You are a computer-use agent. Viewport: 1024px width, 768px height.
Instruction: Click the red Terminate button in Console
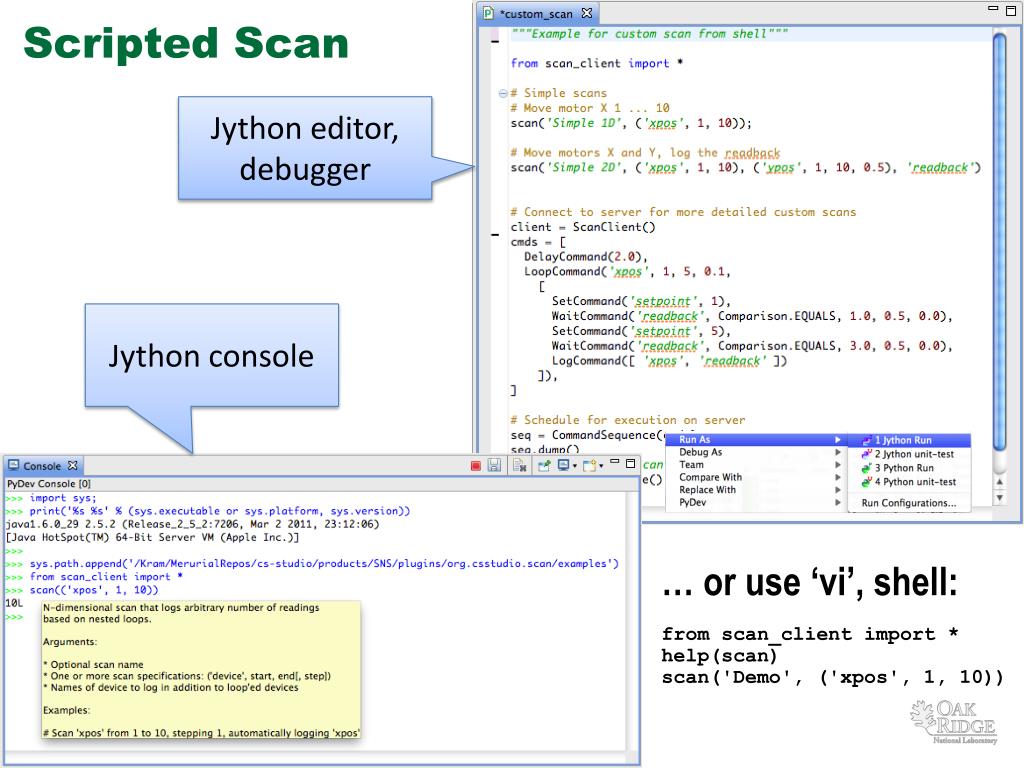[x=476, y=466]
